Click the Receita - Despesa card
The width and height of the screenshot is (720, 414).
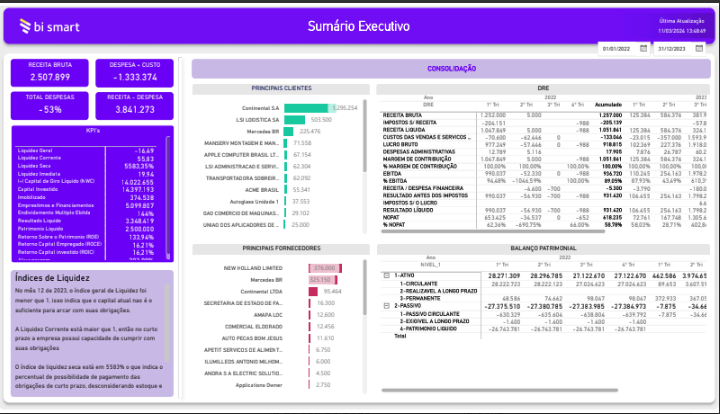[133, 104]
